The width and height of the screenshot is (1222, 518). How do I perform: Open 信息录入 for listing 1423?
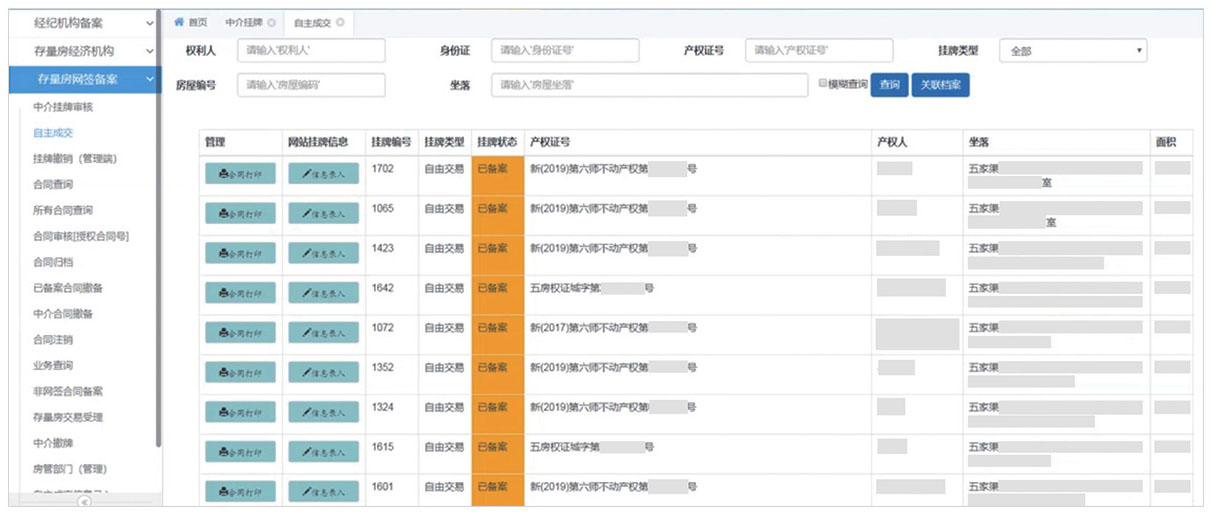[323, 253]
